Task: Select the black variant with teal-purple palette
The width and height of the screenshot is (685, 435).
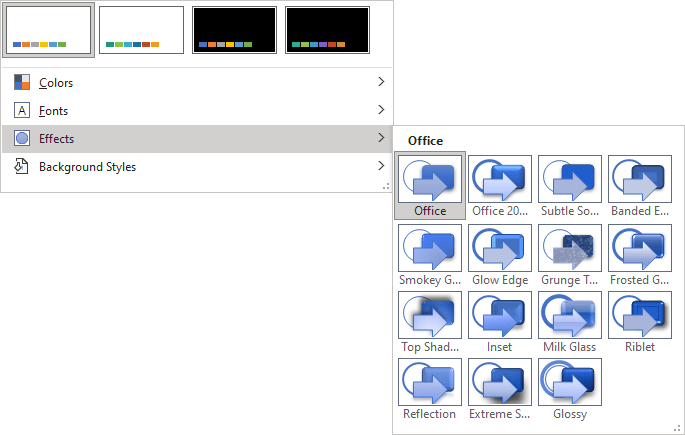Action: (327, 30)
